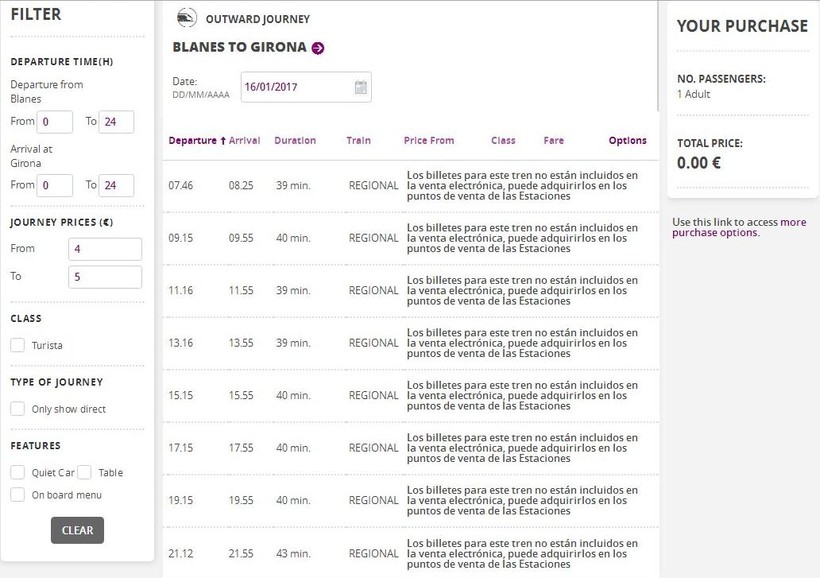The height and width of the screenshot is (578, 820).
Task: Check Only show direct journeys
Action: tap(18, 409)
